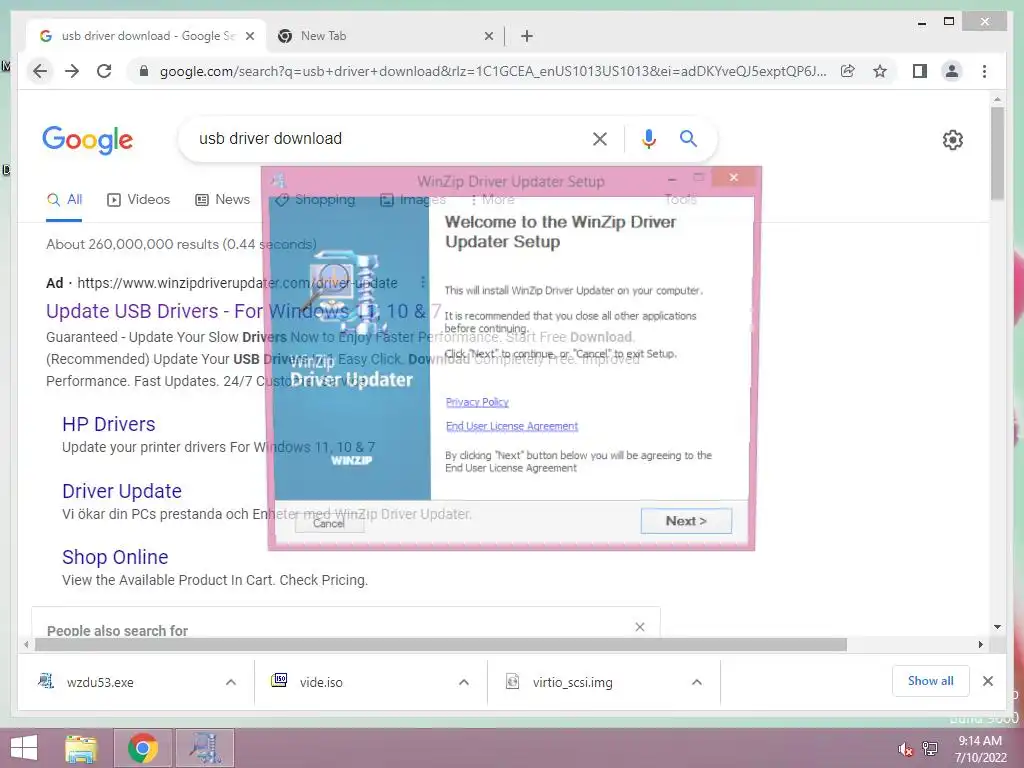Screen dimensions: 1024x768
Task: Share this page using address bar icon
Action: [x=848, y=71]
